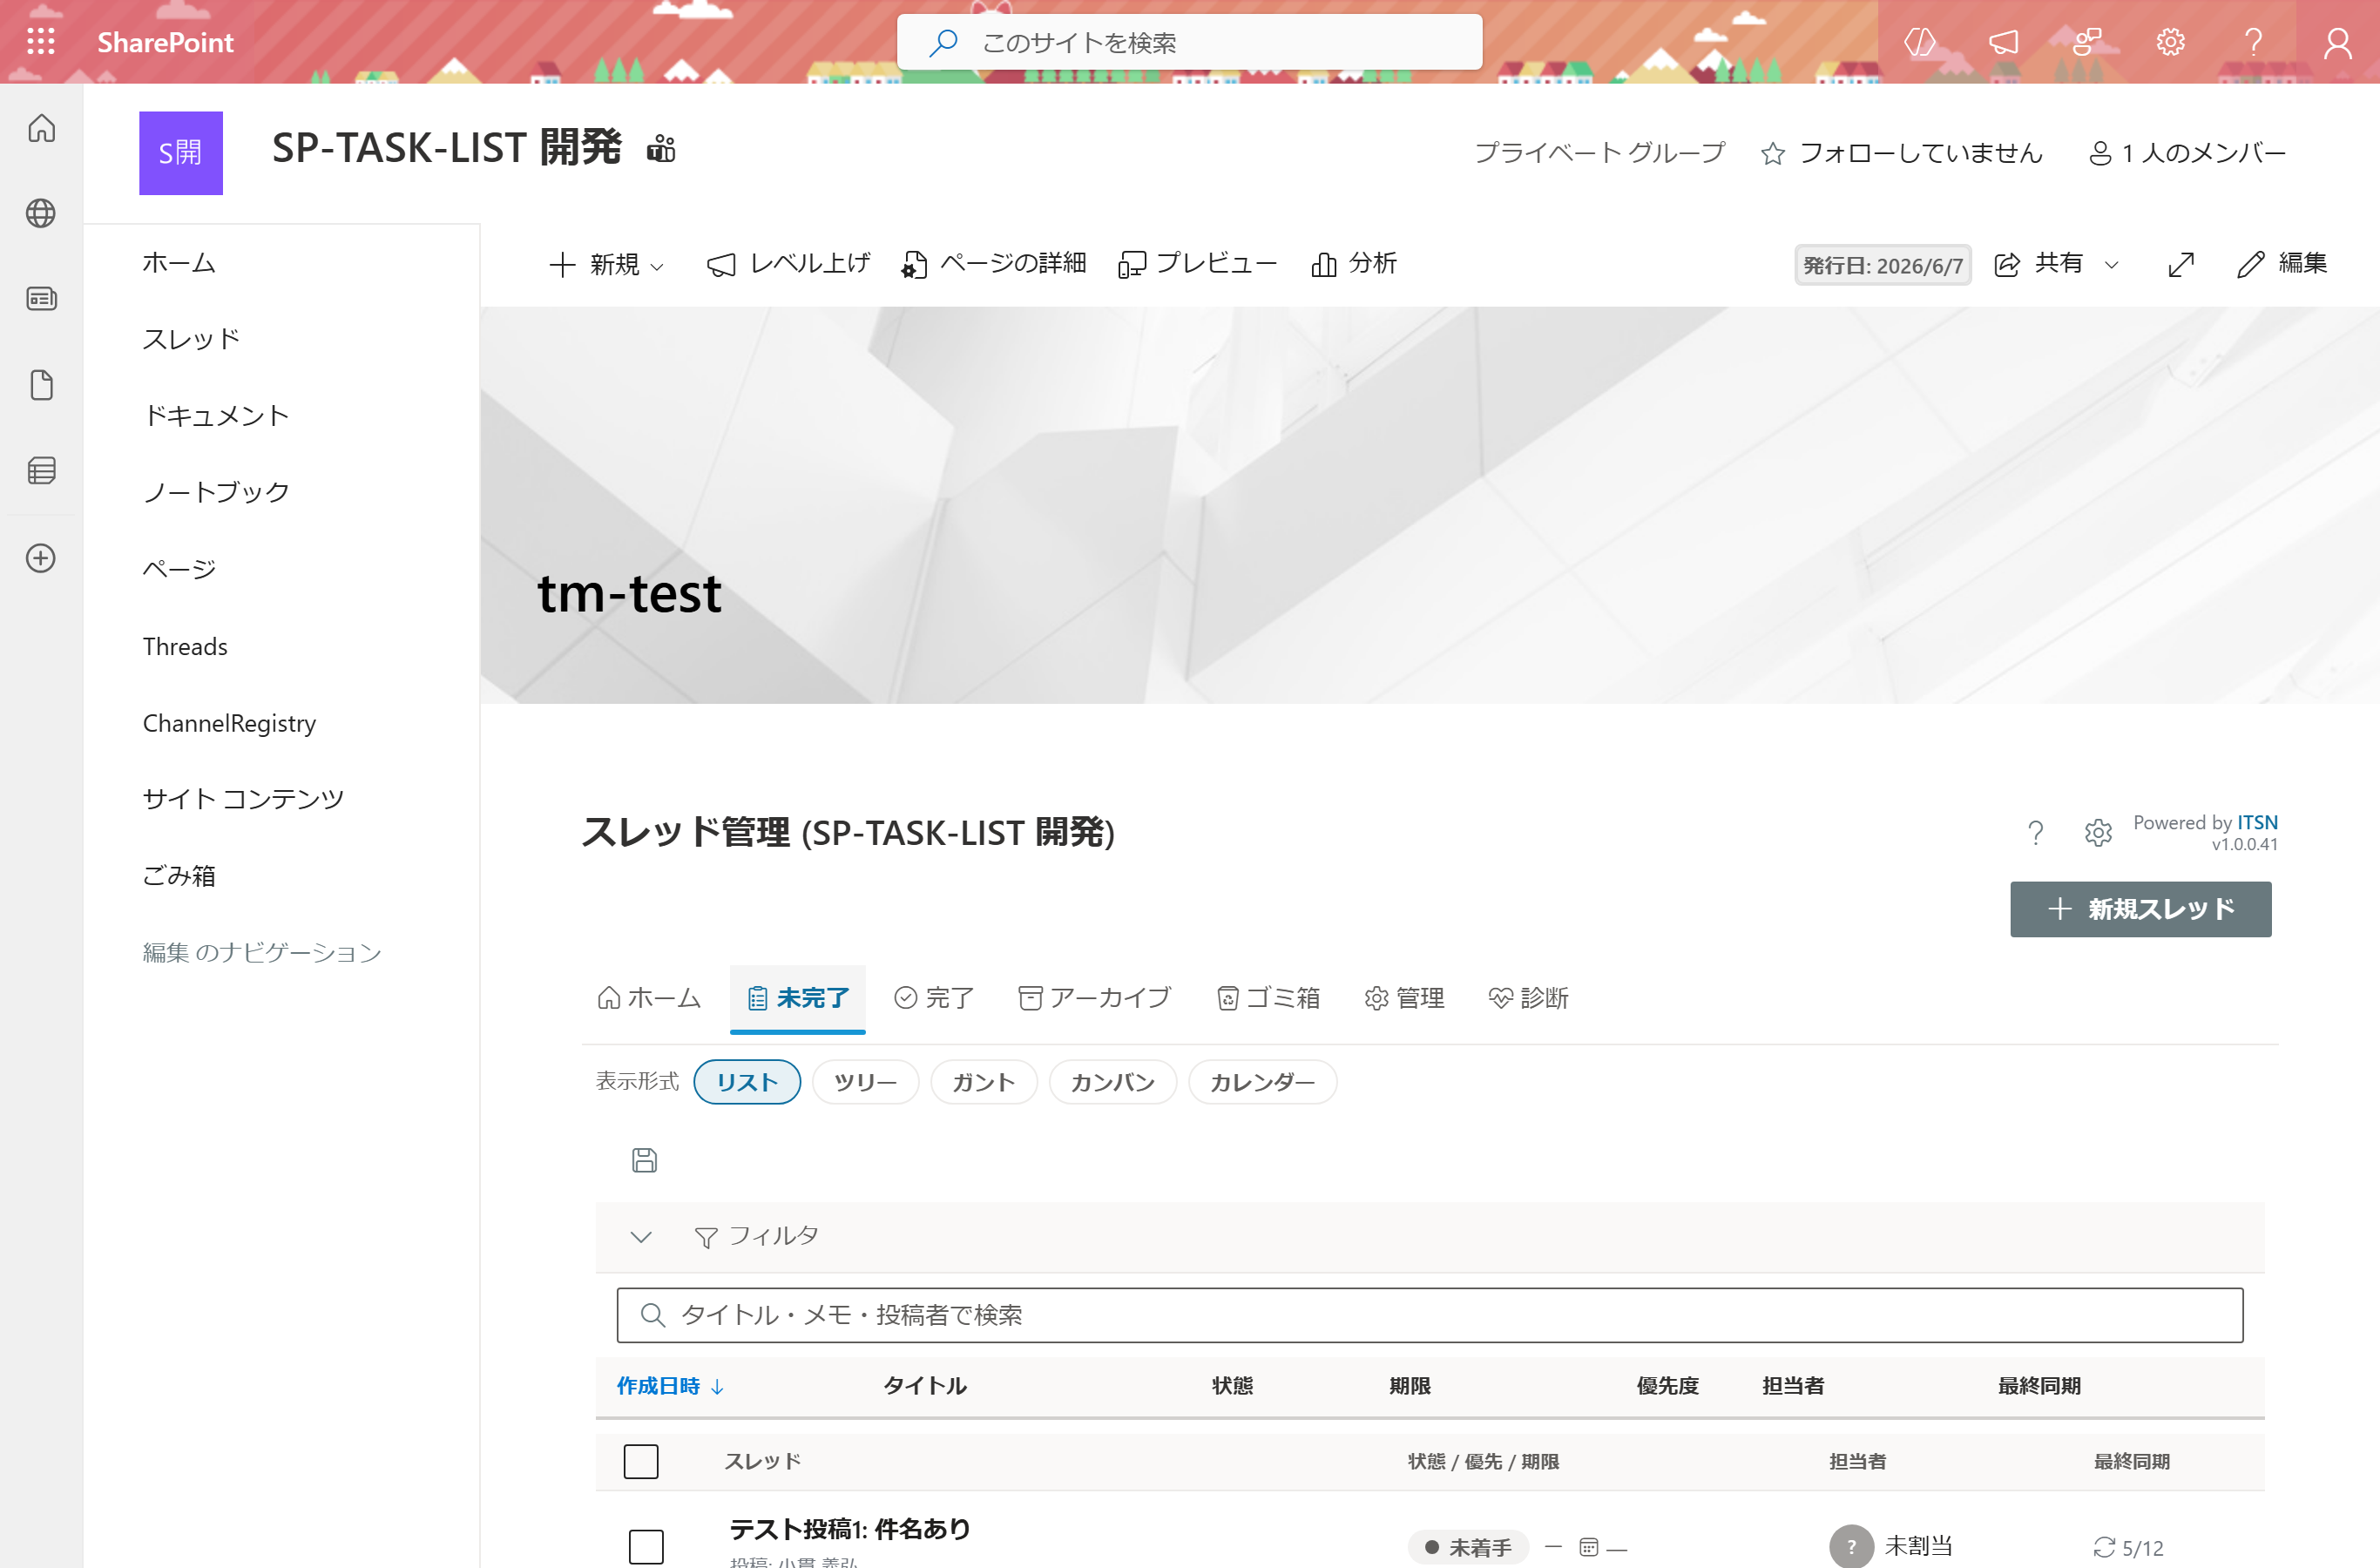
Task: Open ドキュメント in left navigation
Action: pos(216,416)
